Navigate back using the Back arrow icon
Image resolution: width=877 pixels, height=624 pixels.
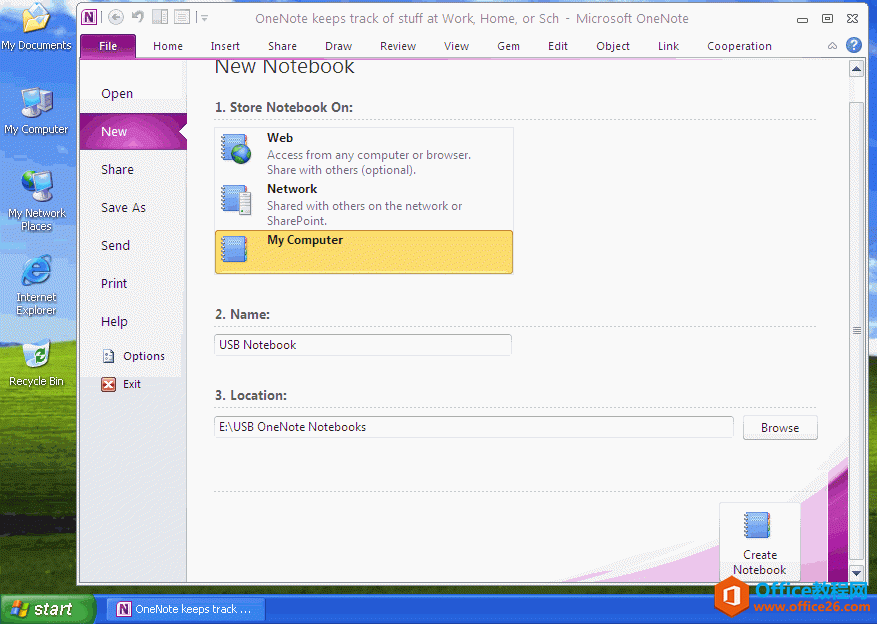(116, 17)
